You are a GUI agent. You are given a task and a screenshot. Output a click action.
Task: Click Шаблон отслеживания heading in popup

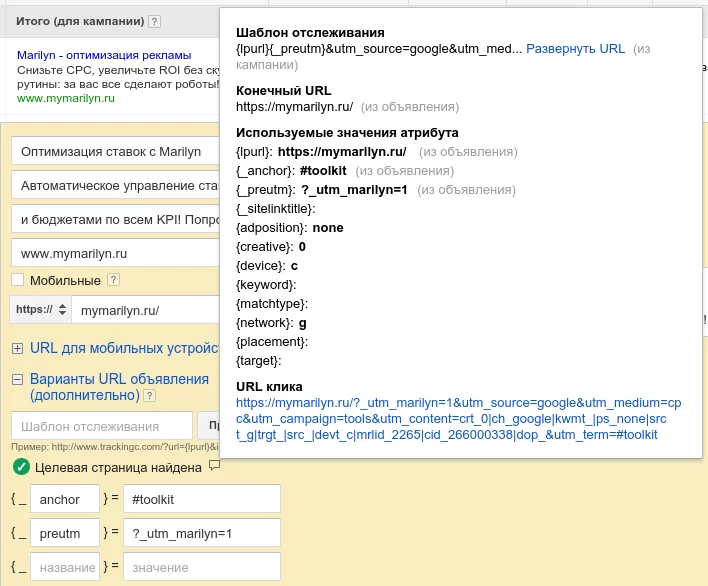click(x=310, y=33)
